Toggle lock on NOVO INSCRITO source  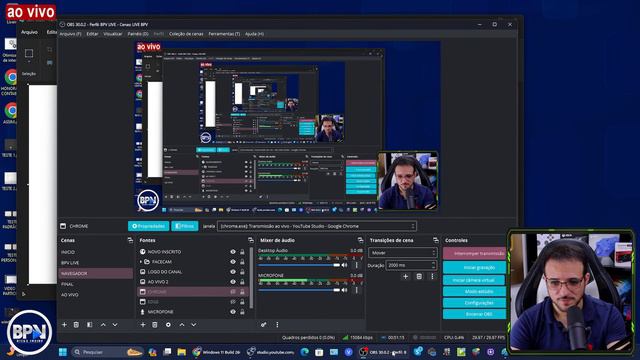tap(242, 252)
